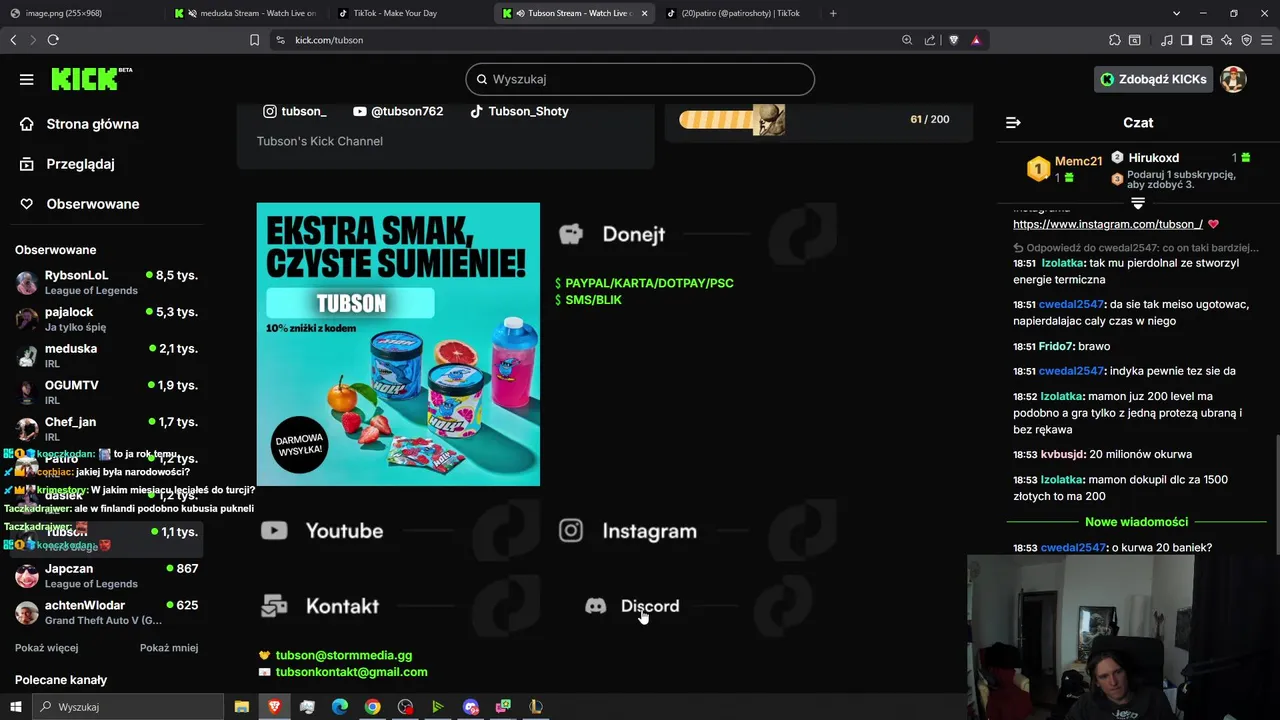Click the KICK logo
1280x720 pixels.
point(91,79)
